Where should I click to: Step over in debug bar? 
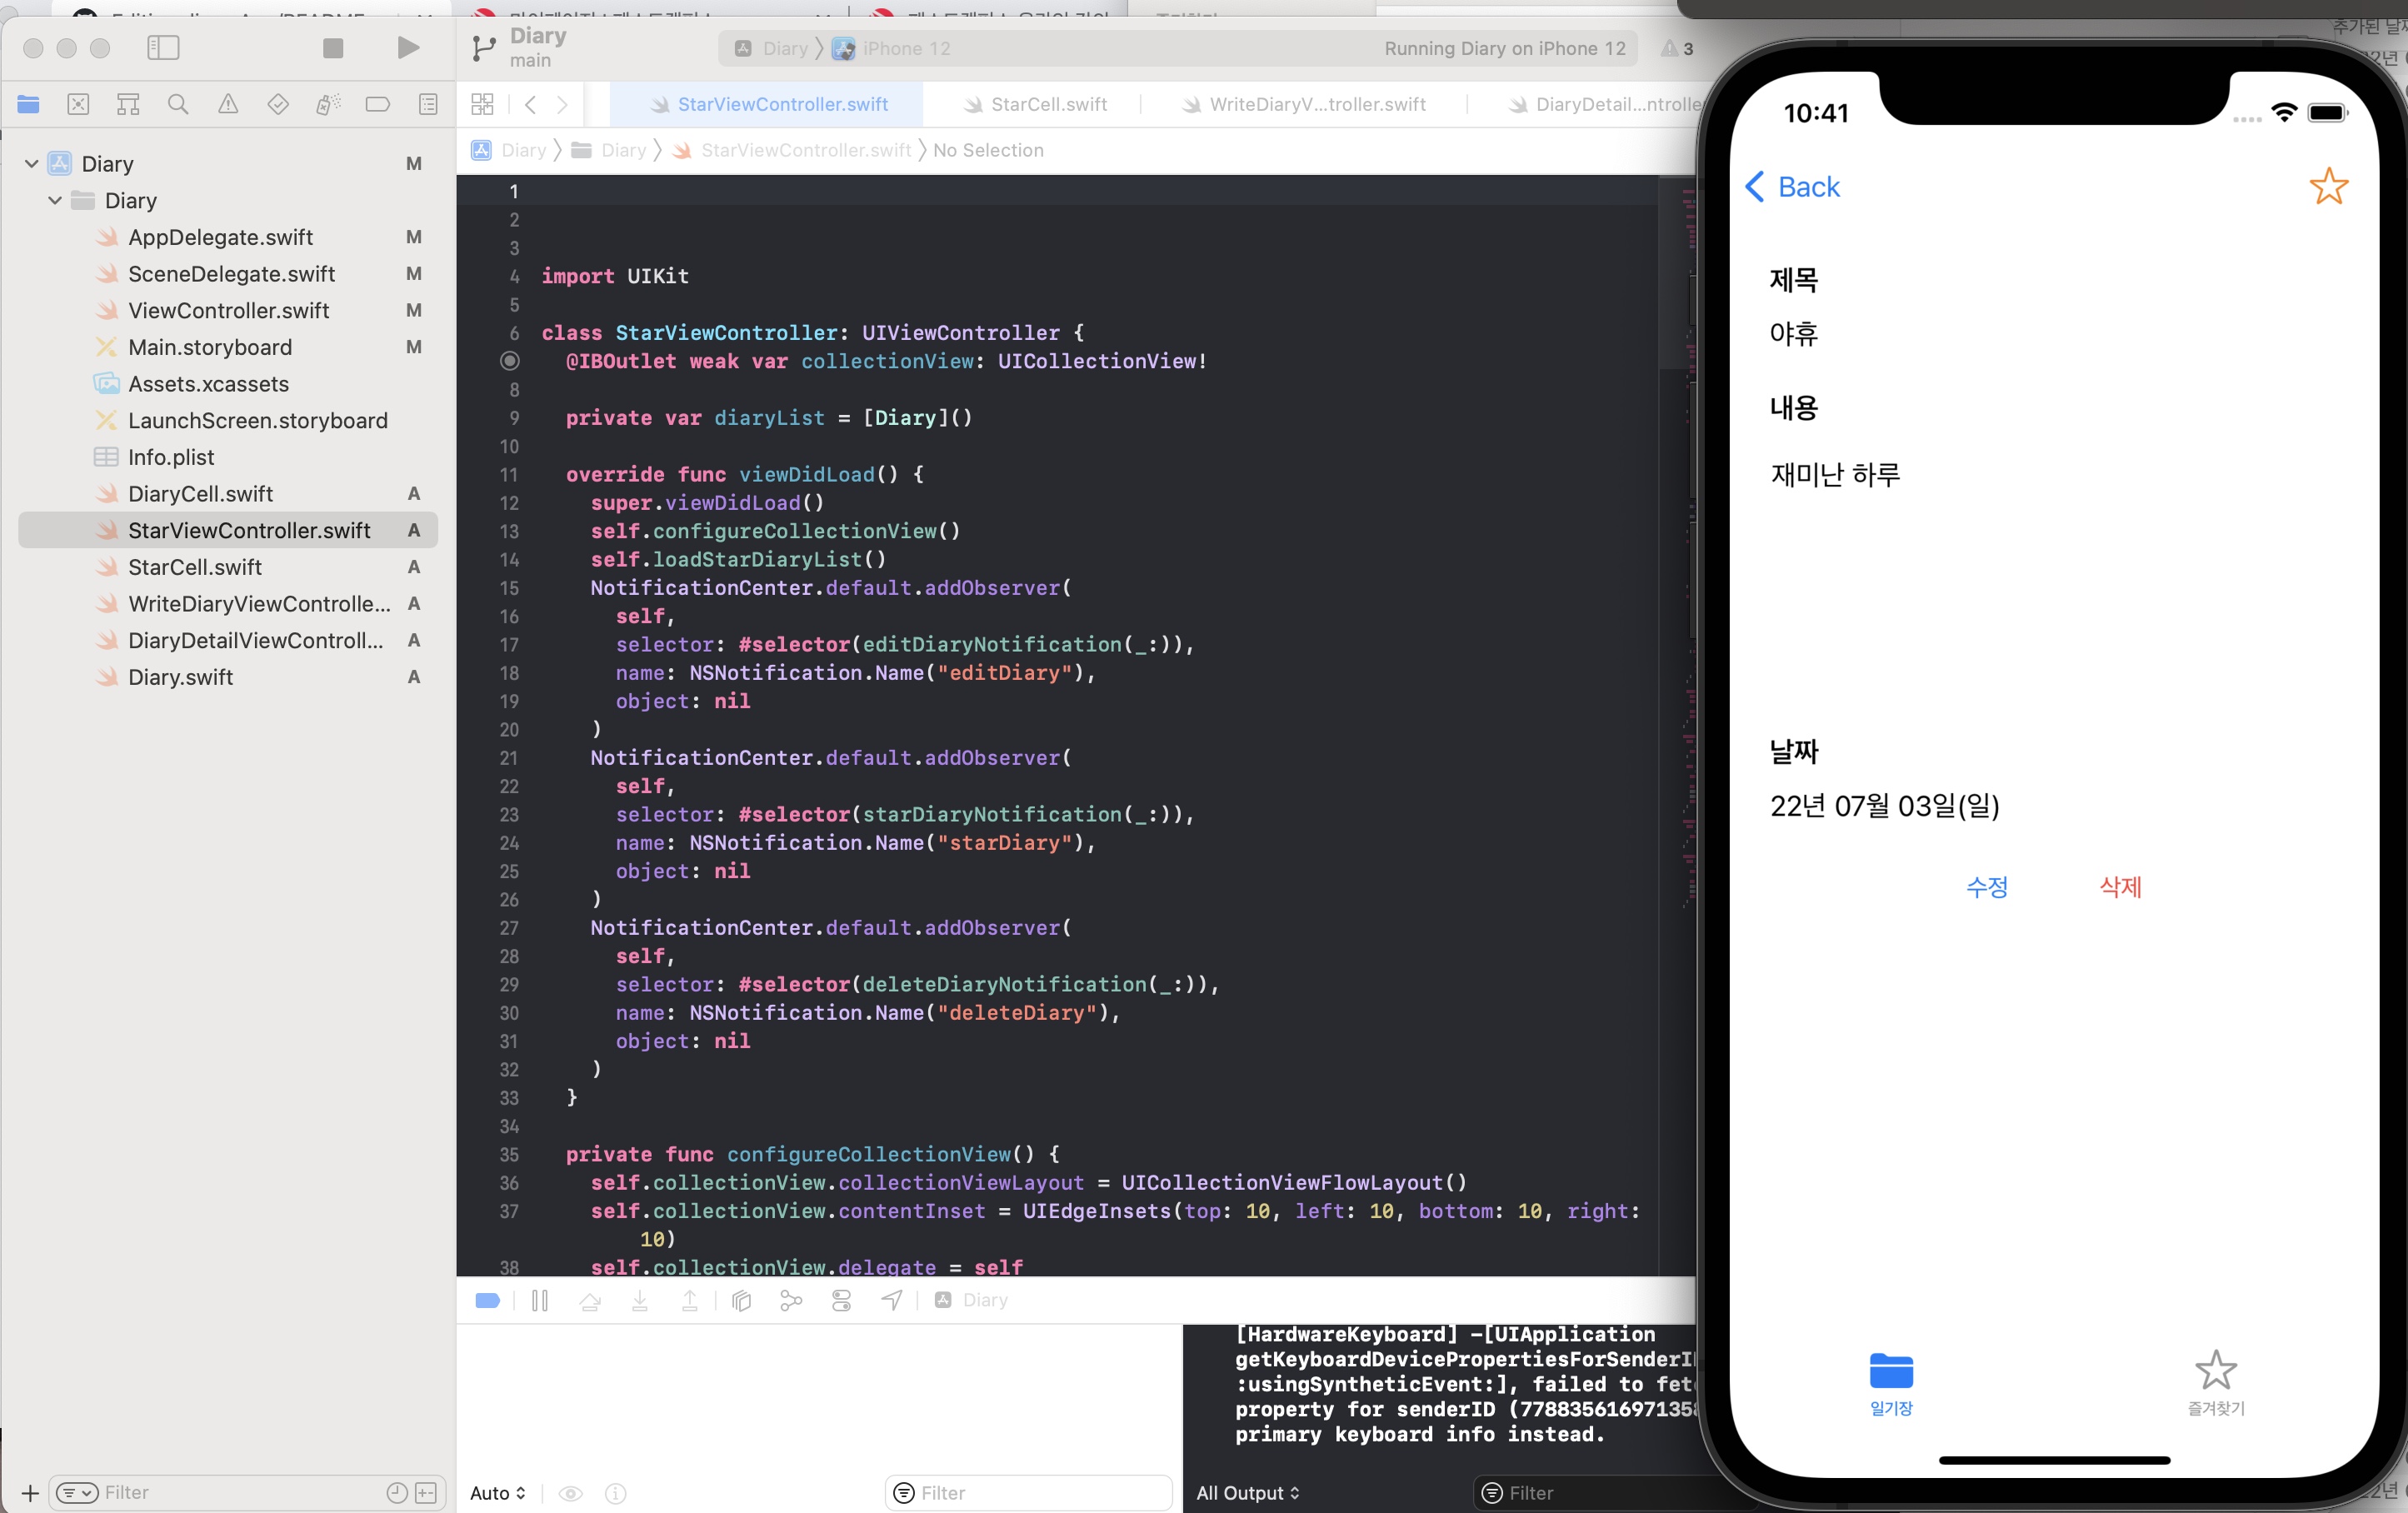click(x=590, y=1300)
